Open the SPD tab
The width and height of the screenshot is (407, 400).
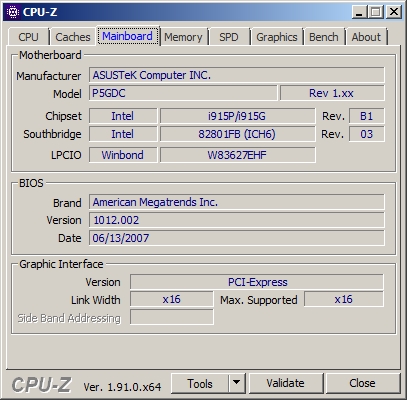[229, 37]
